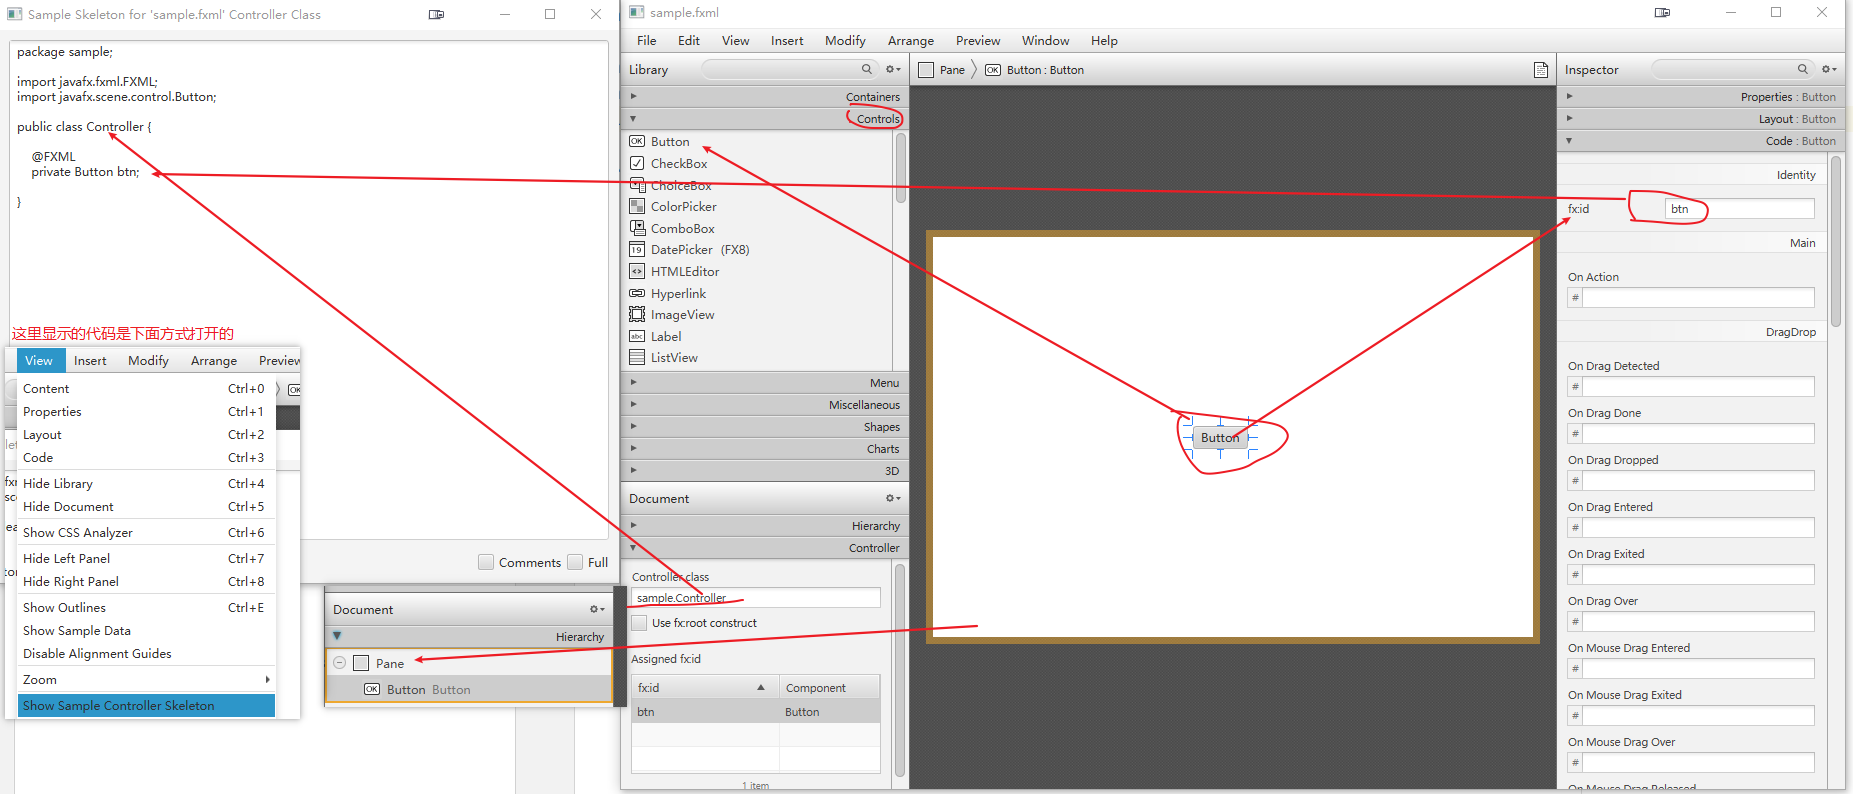1853x794 pixels.
Task: Choose Show Sample Controller Skeleton menu entry
Action: [x=146, y=705]
